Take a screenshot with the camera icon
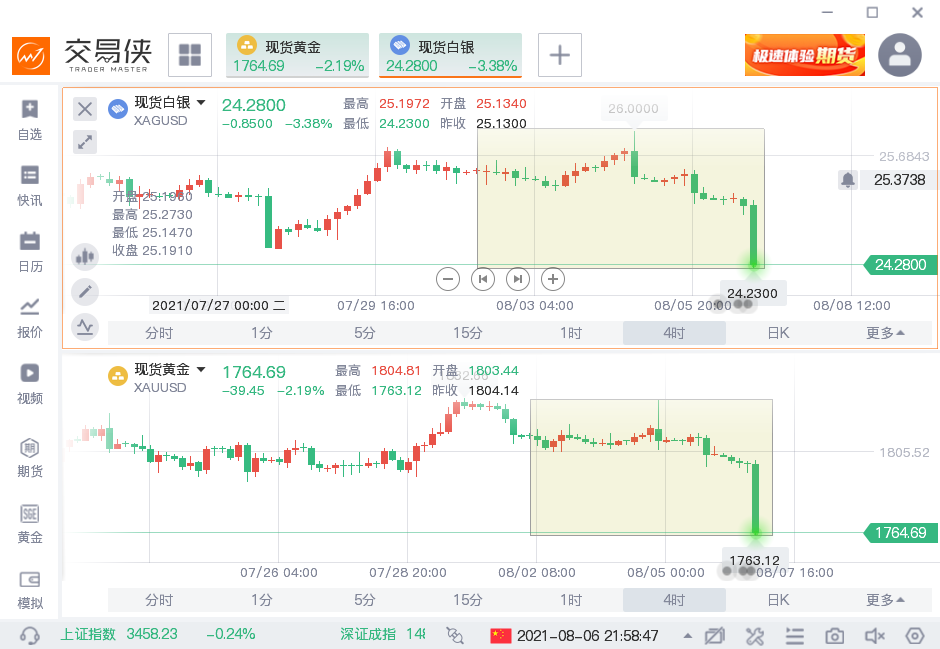 tap(834, 636)
